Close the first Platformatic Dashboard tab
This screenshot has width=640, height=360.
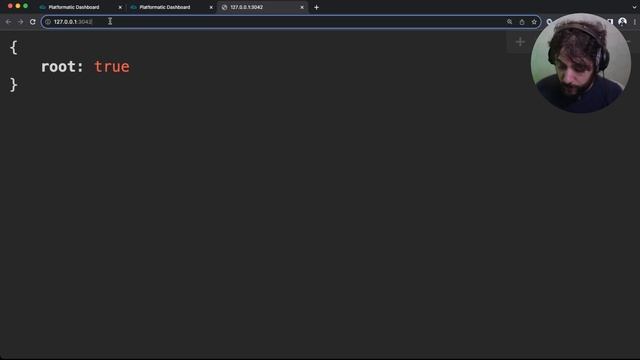[120, 7]
